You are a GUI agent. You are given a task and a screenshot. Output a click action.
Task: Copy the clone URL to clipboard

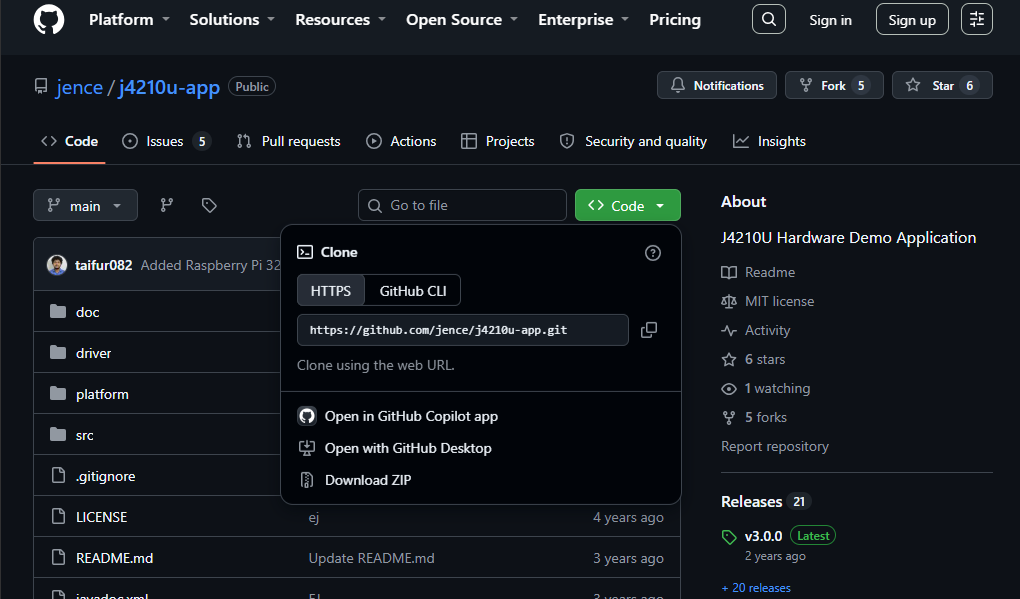(649, 330)
